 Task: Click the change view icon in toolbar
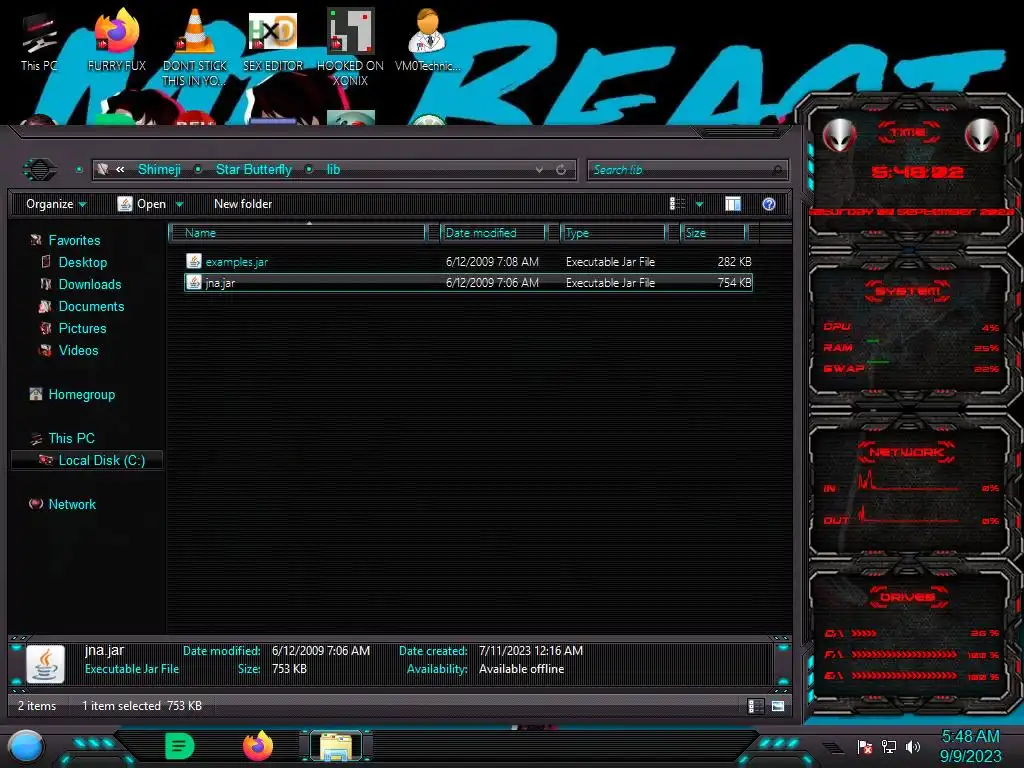click(678, 204)
